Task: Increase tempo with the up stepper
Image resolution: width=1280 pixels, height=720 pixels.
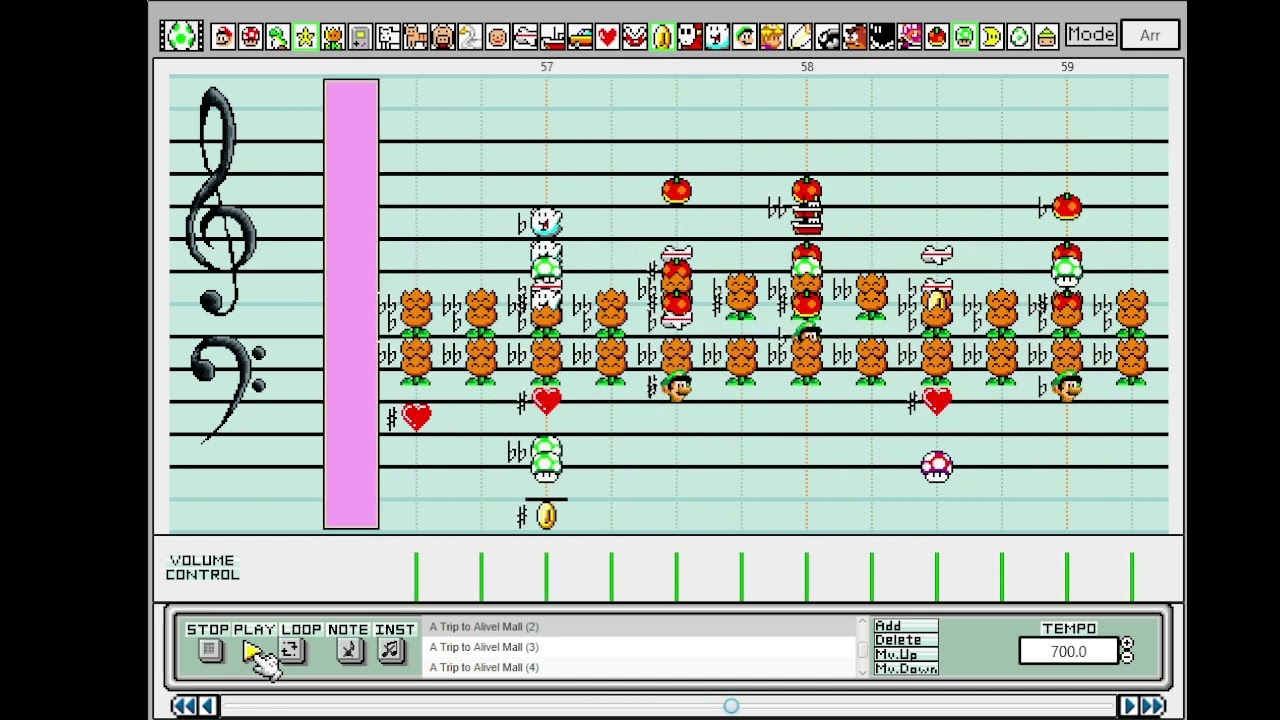Action: point(1127,645)
